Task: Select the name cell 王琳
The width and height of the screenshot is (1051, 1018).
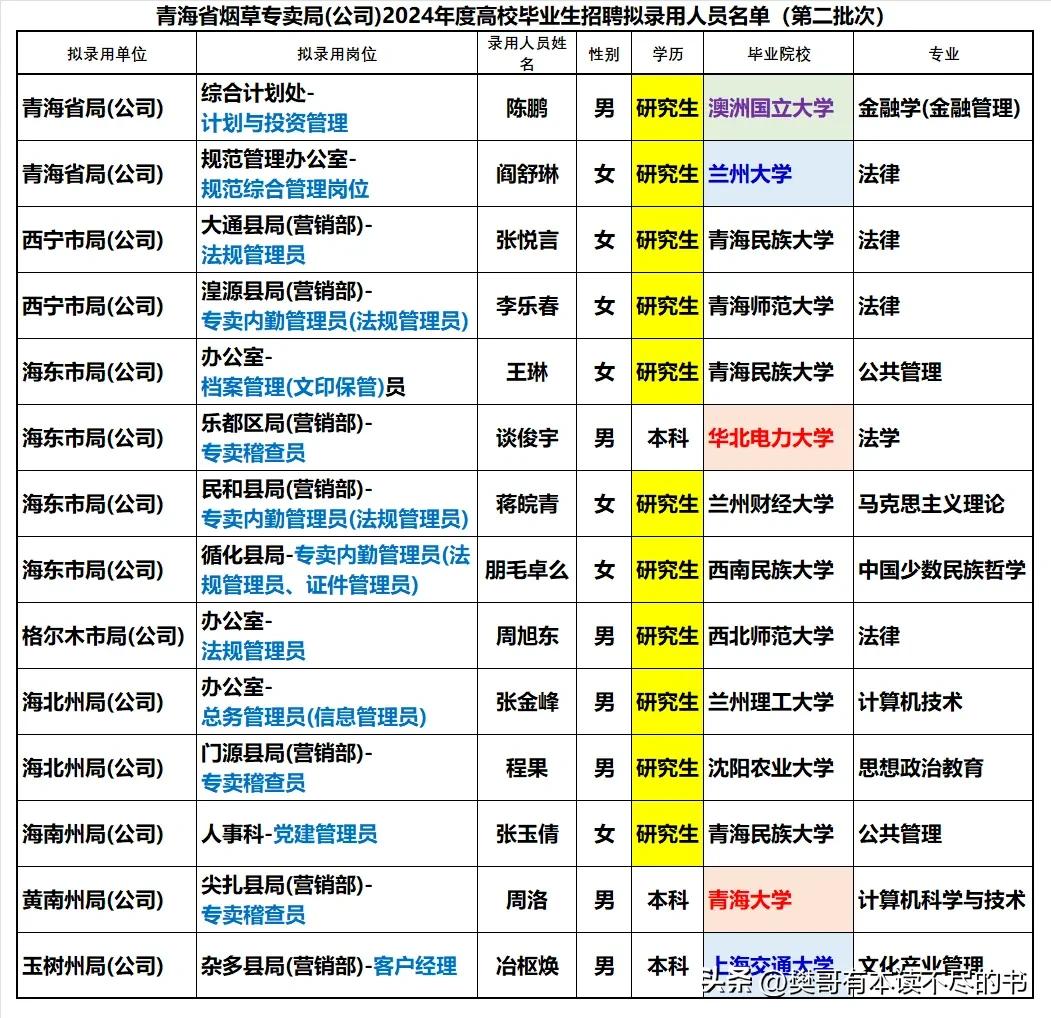Action: [527, 372]
